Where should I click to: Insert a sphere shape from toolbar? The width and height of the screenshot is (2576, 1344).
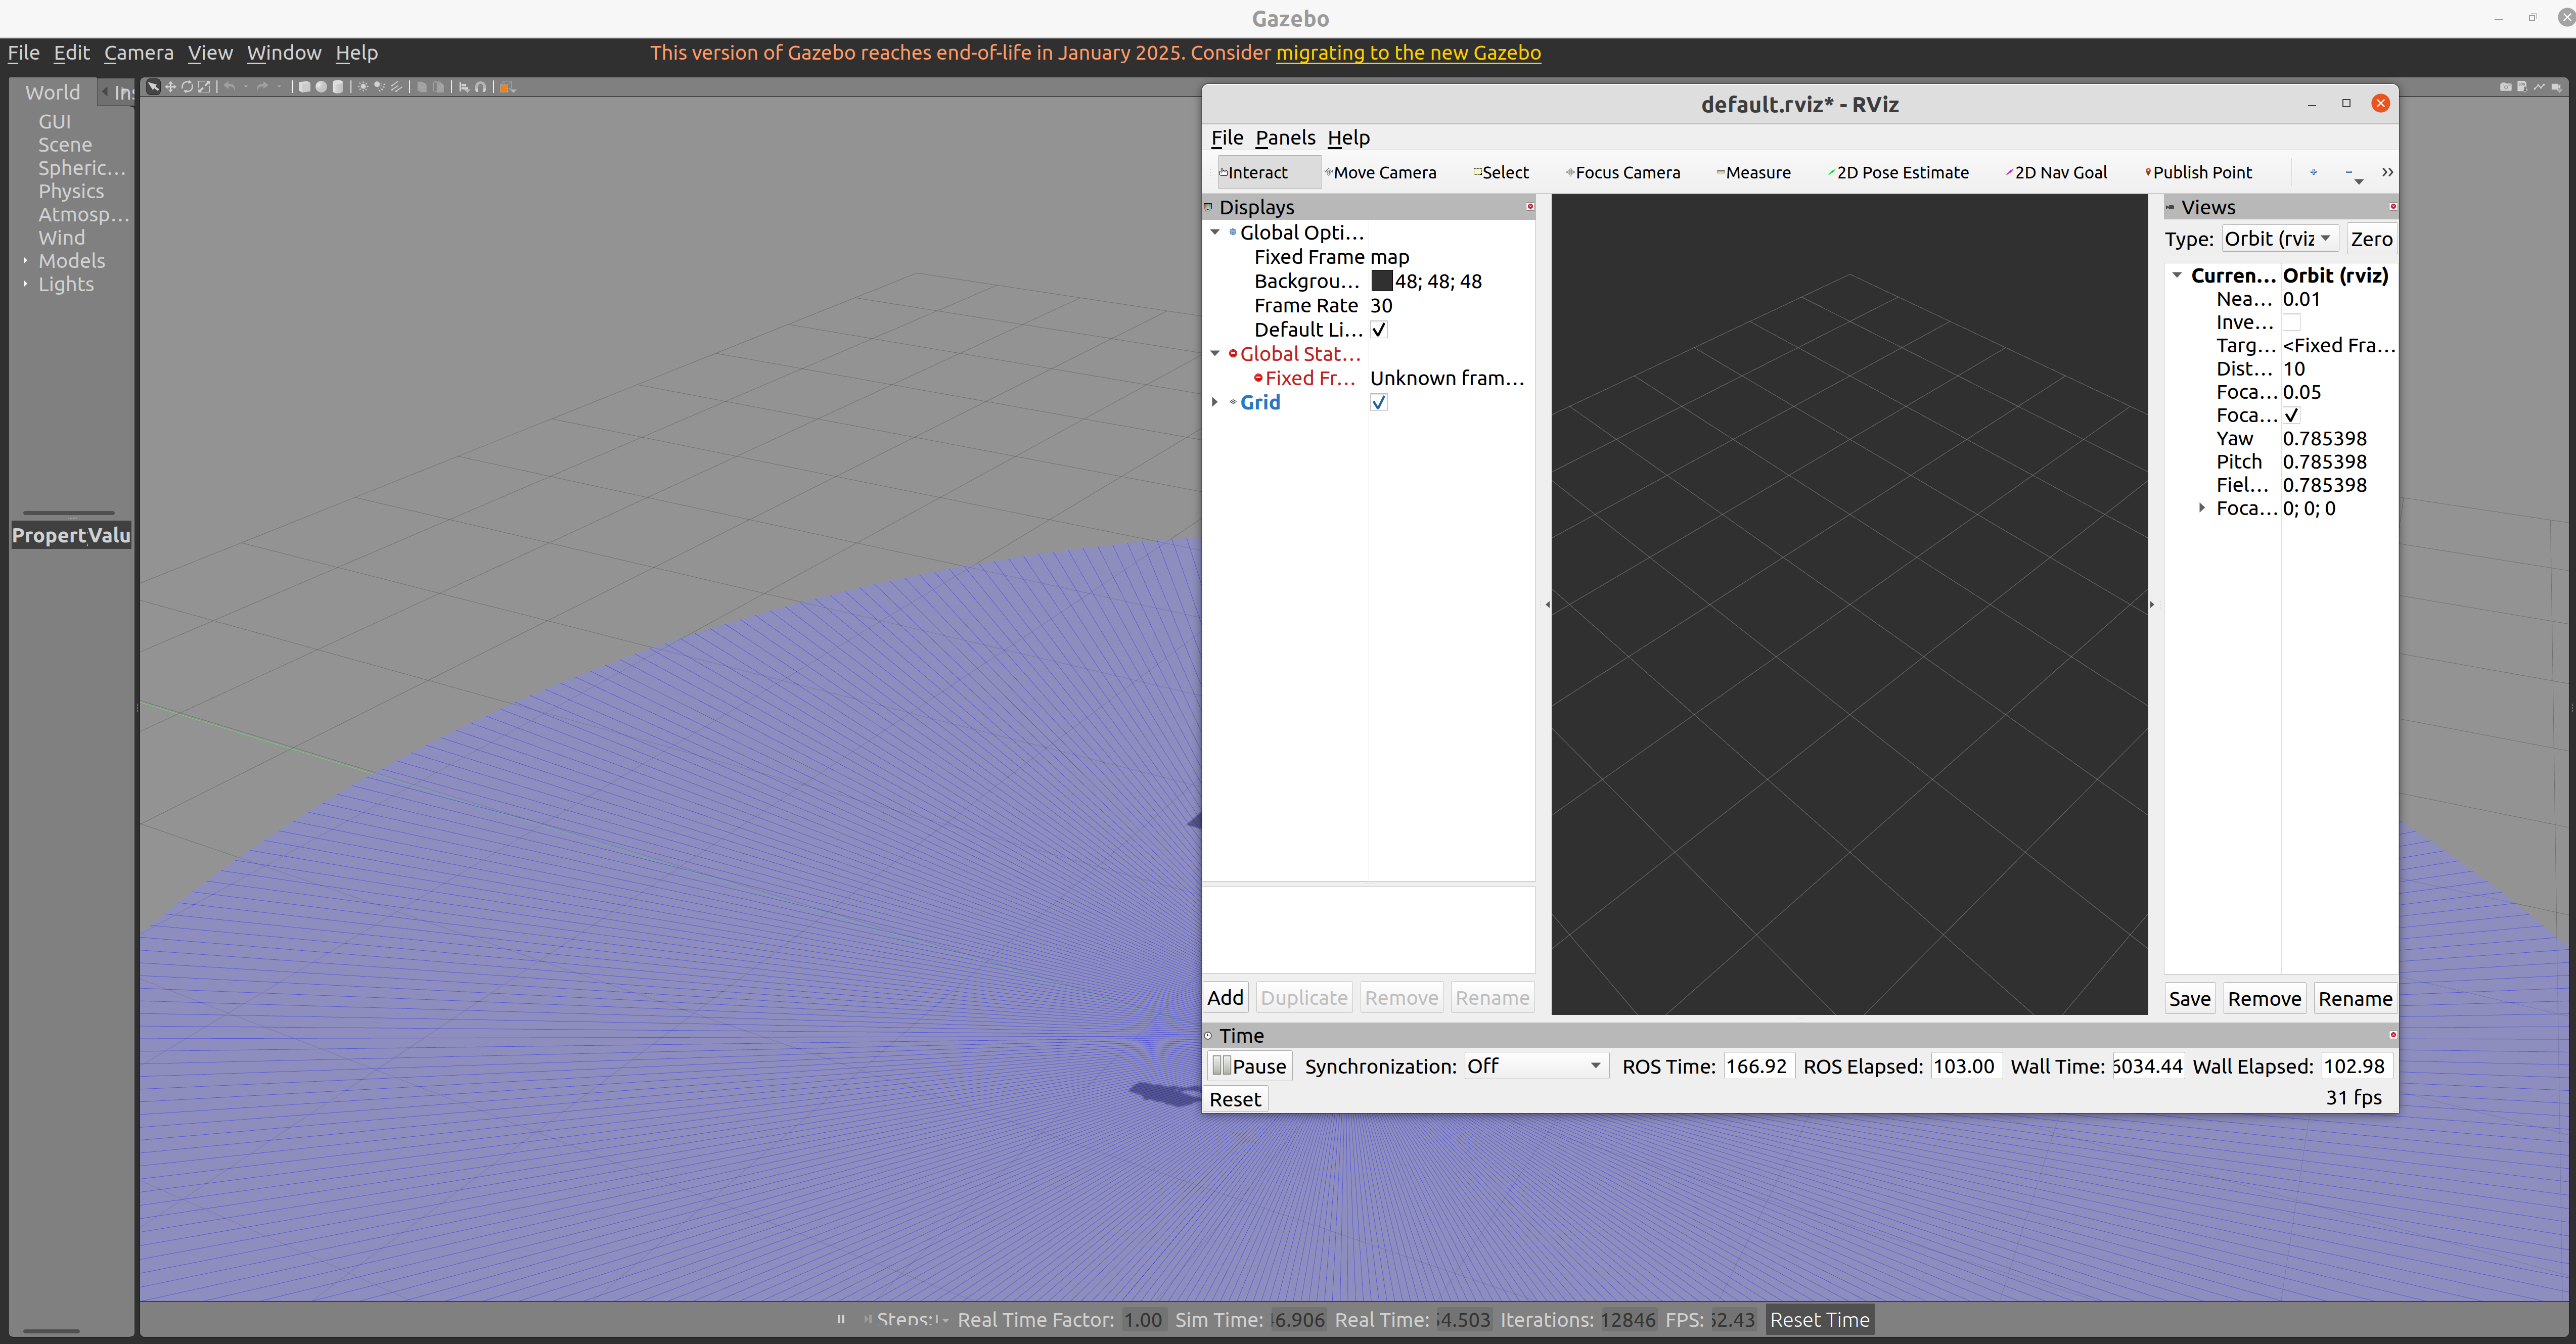(x=321, y=87)
